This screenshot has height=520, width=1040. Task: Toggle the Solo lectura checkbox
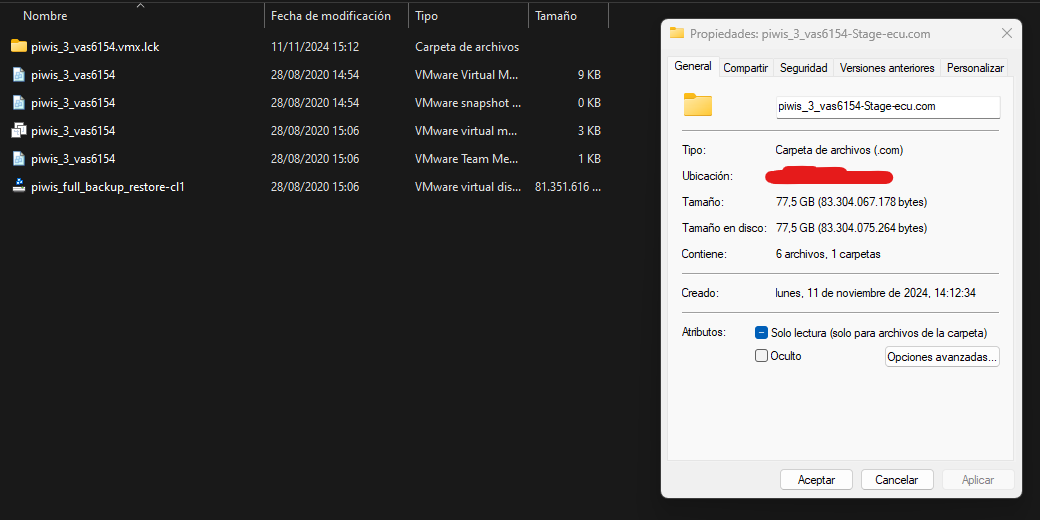click(x=761, y=332)
